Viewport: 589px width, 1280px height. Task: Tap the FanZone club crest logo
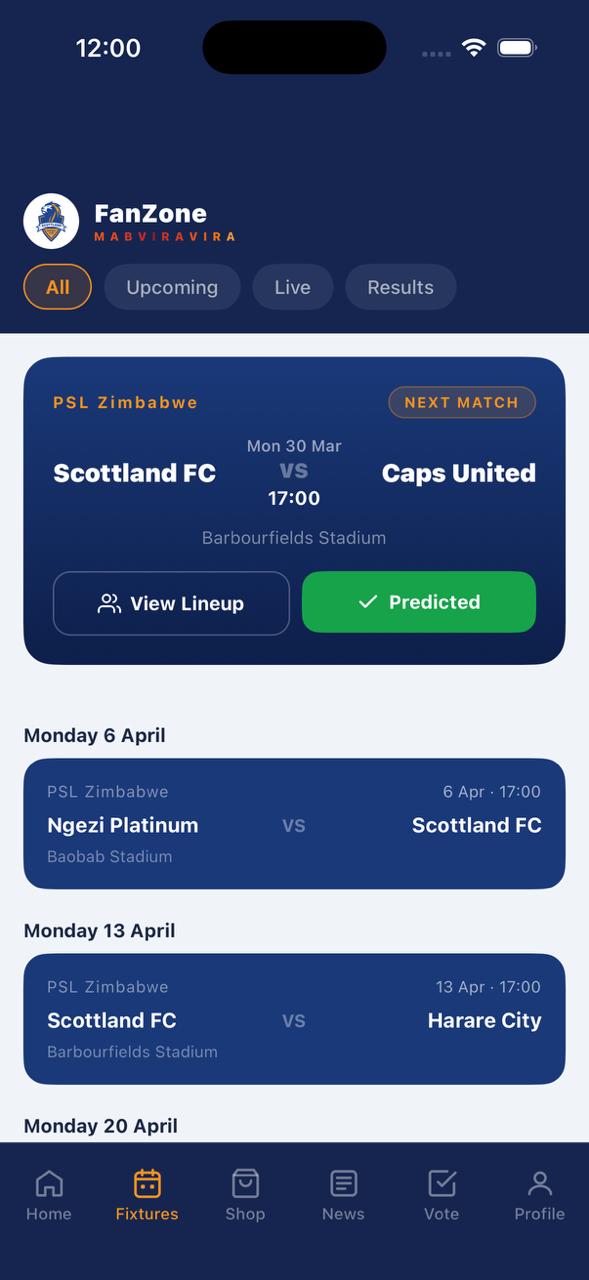(x=50, y=221)
